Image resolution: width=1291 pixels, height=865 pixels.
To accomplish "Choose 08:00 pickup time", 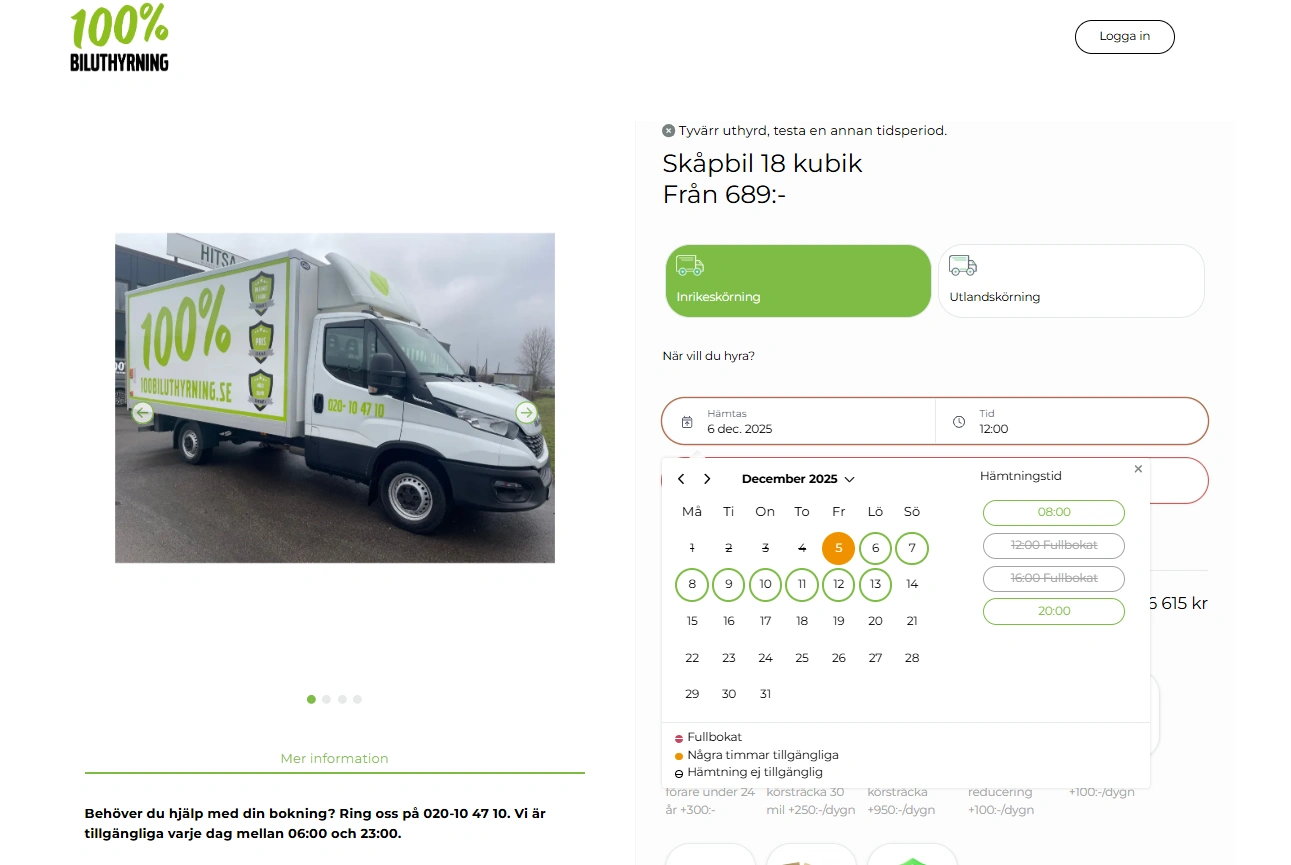I will pos(1054,512).
